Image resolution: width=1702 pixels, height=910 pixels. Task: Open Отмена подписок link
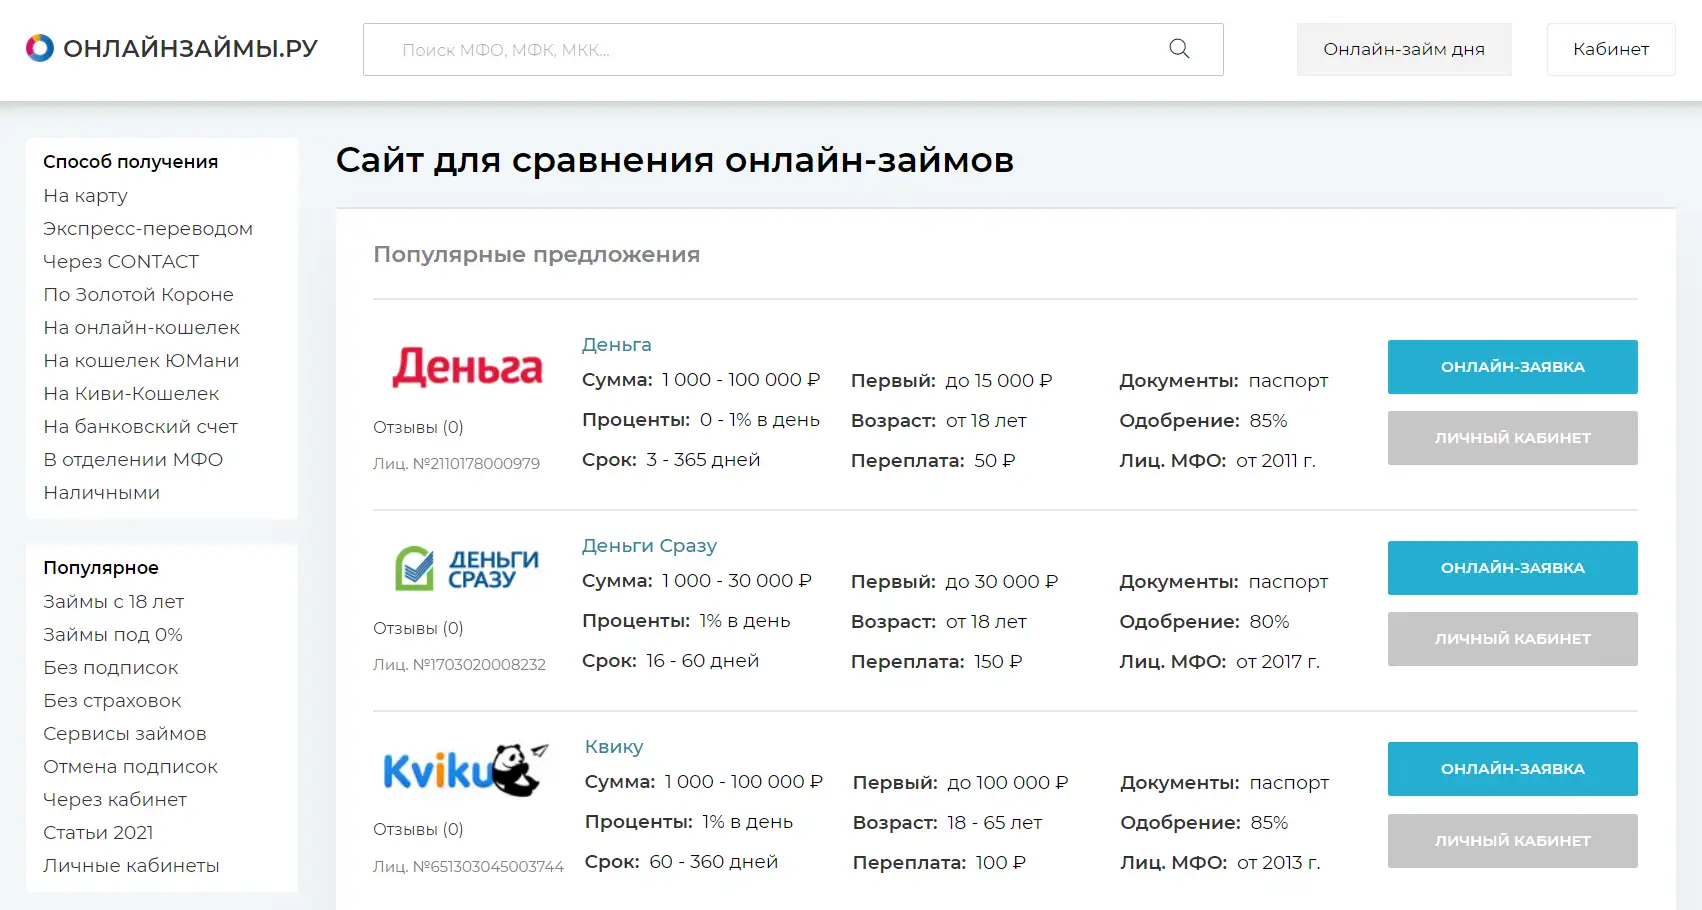coord(130,767)
